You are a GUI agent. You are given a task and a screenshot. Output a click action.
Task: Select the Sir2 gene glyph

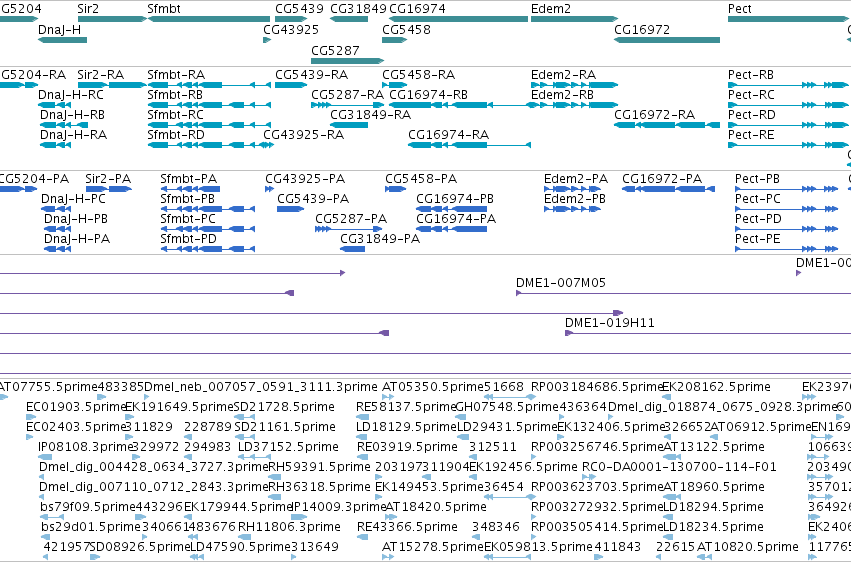click(x=112, y=19)
